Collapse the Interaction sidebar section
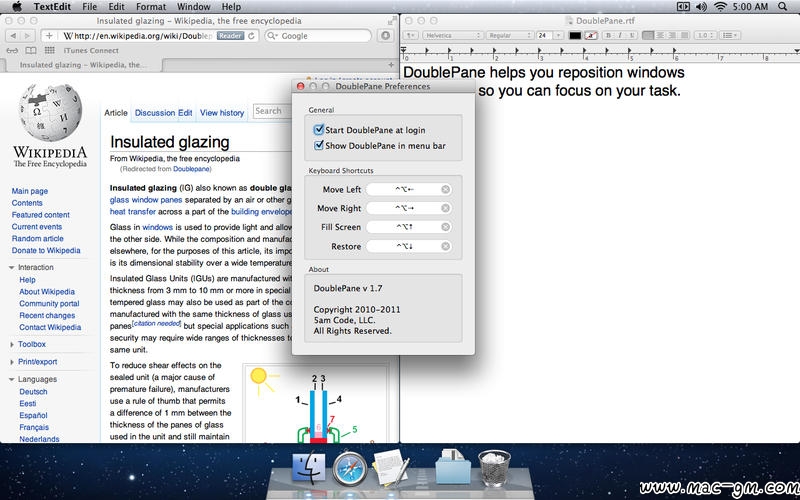Image resolution: width=800 pixels, height=500 pixels. pos(12,267)
